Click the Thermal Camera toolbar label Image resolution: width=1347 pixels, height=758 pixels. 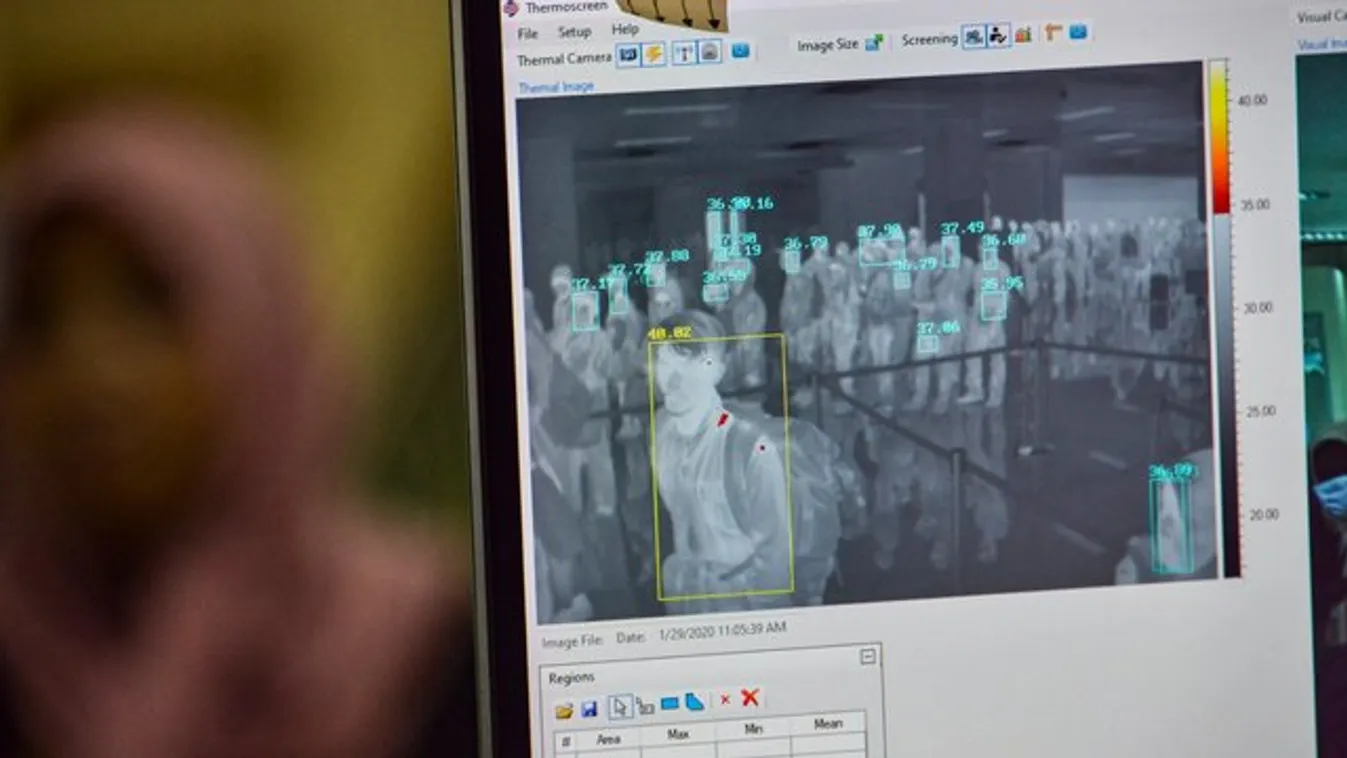tap(564, 59)
